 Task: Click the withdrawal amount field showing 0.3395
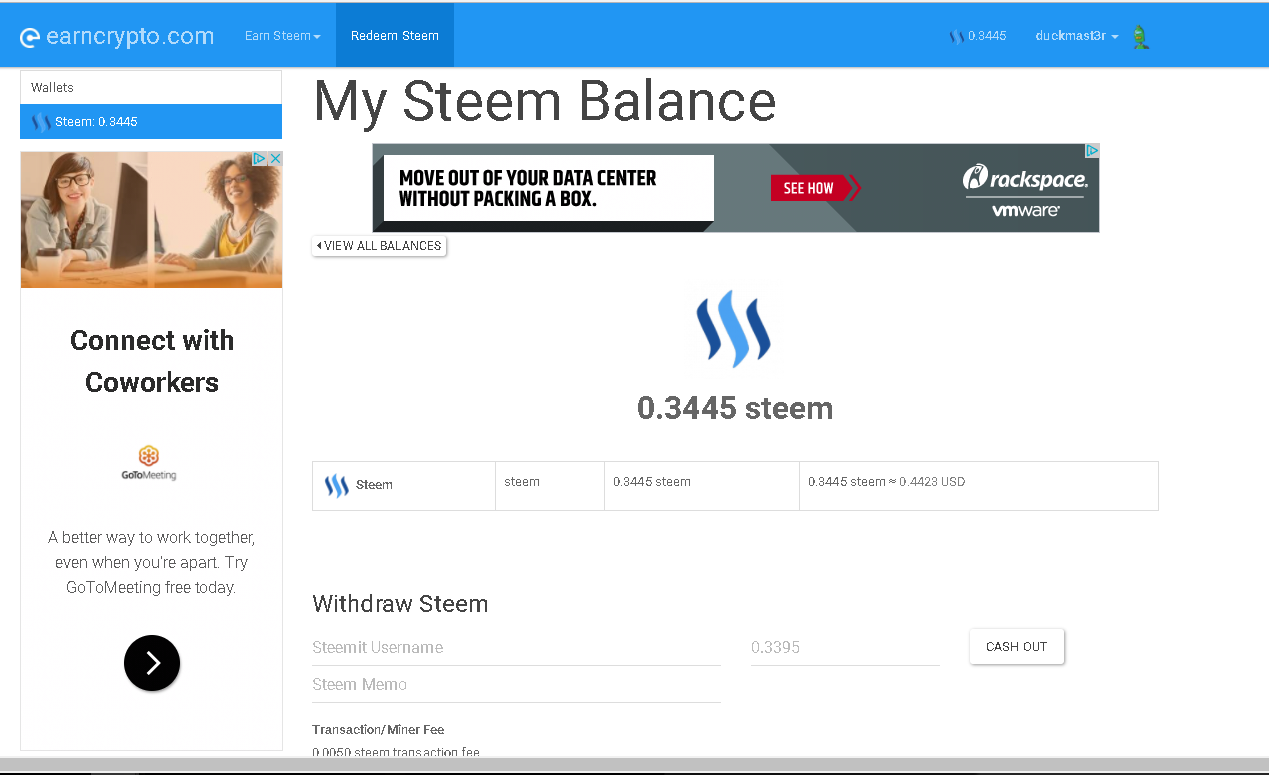click(x=845, y=647)
